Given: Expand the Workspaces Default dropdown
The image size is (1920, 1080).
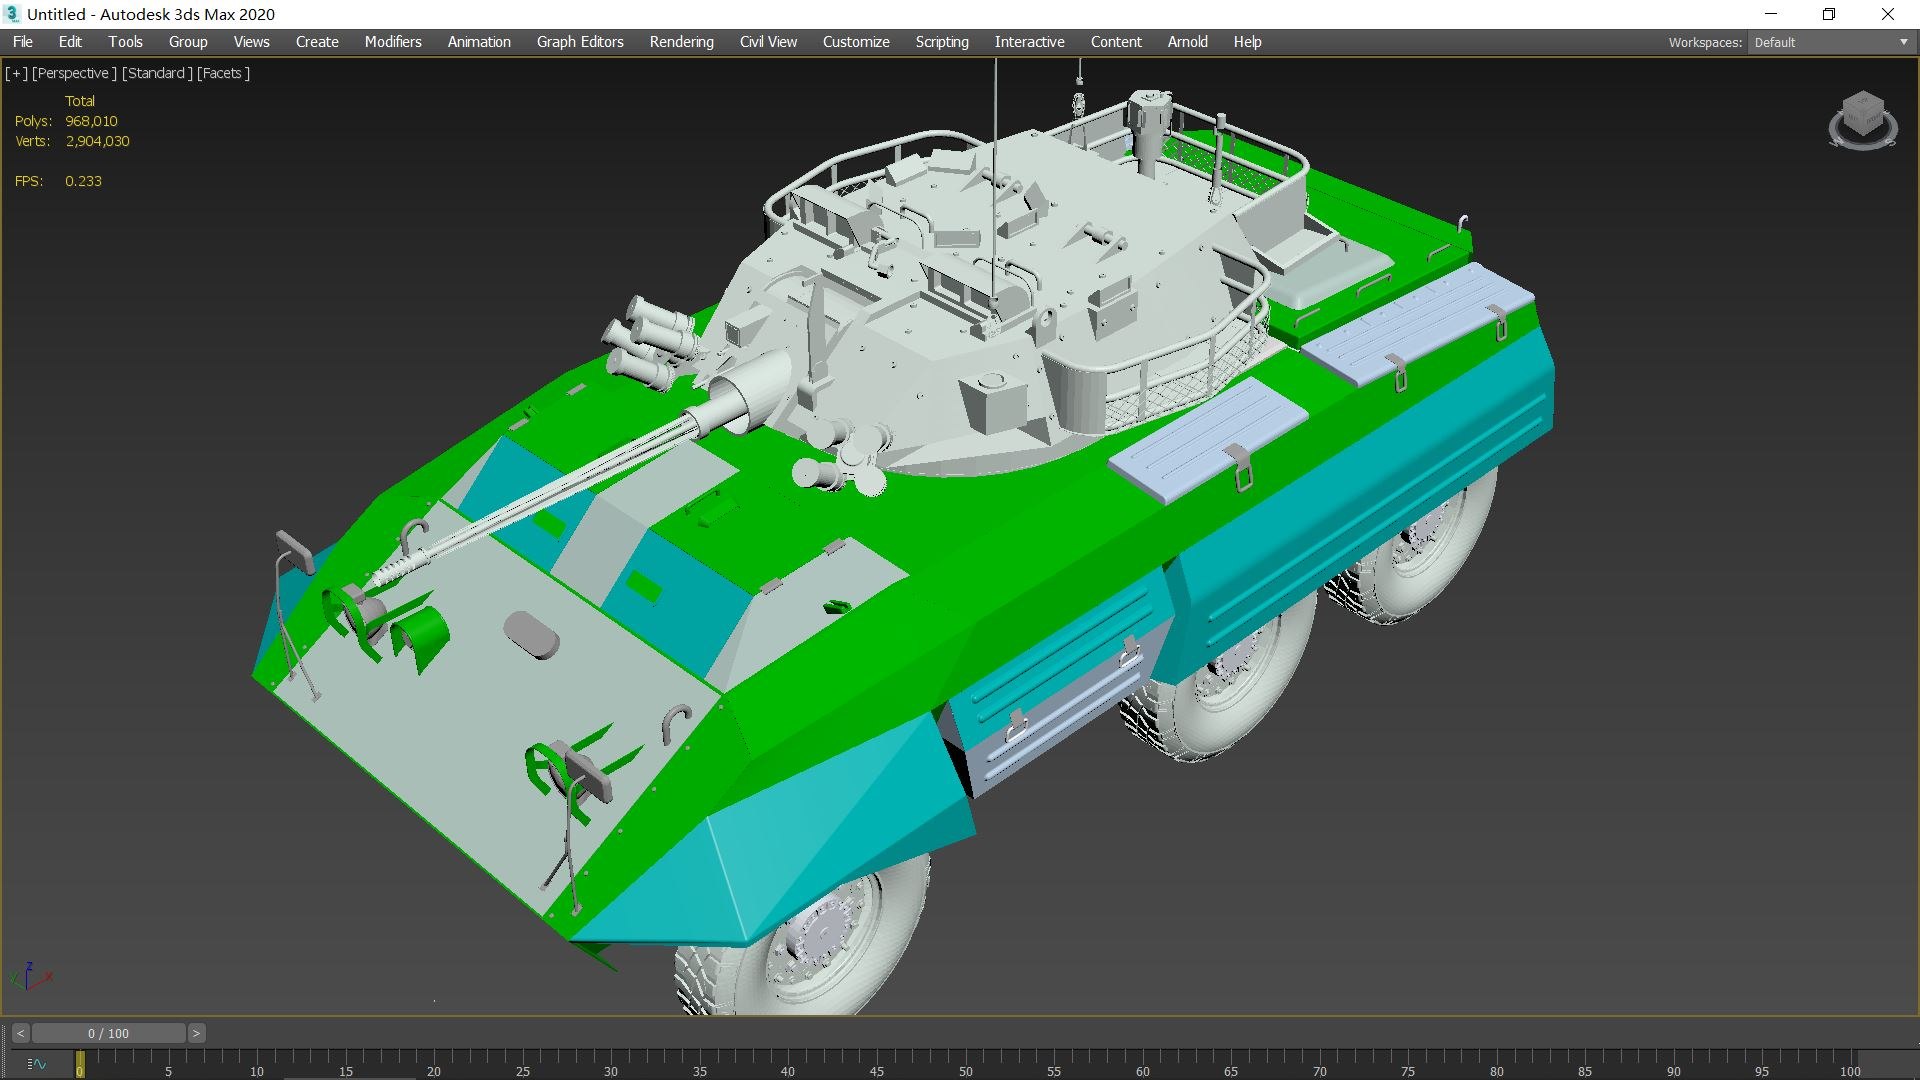Looking at the screenshot, I should pos(1831,42).
